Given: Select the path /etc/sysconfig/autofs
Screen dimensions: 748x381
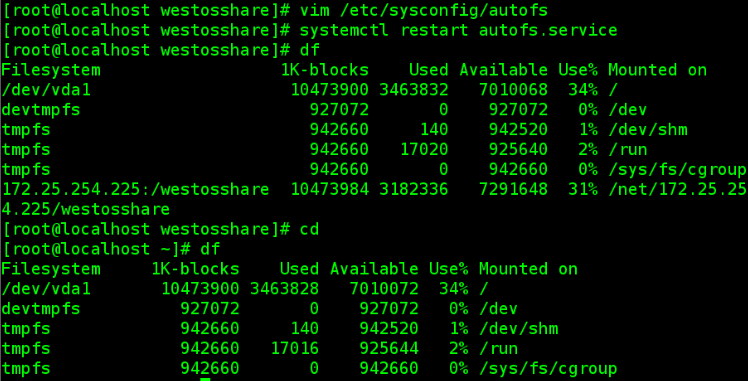Looking at the screenshot, I should [443, 10].
